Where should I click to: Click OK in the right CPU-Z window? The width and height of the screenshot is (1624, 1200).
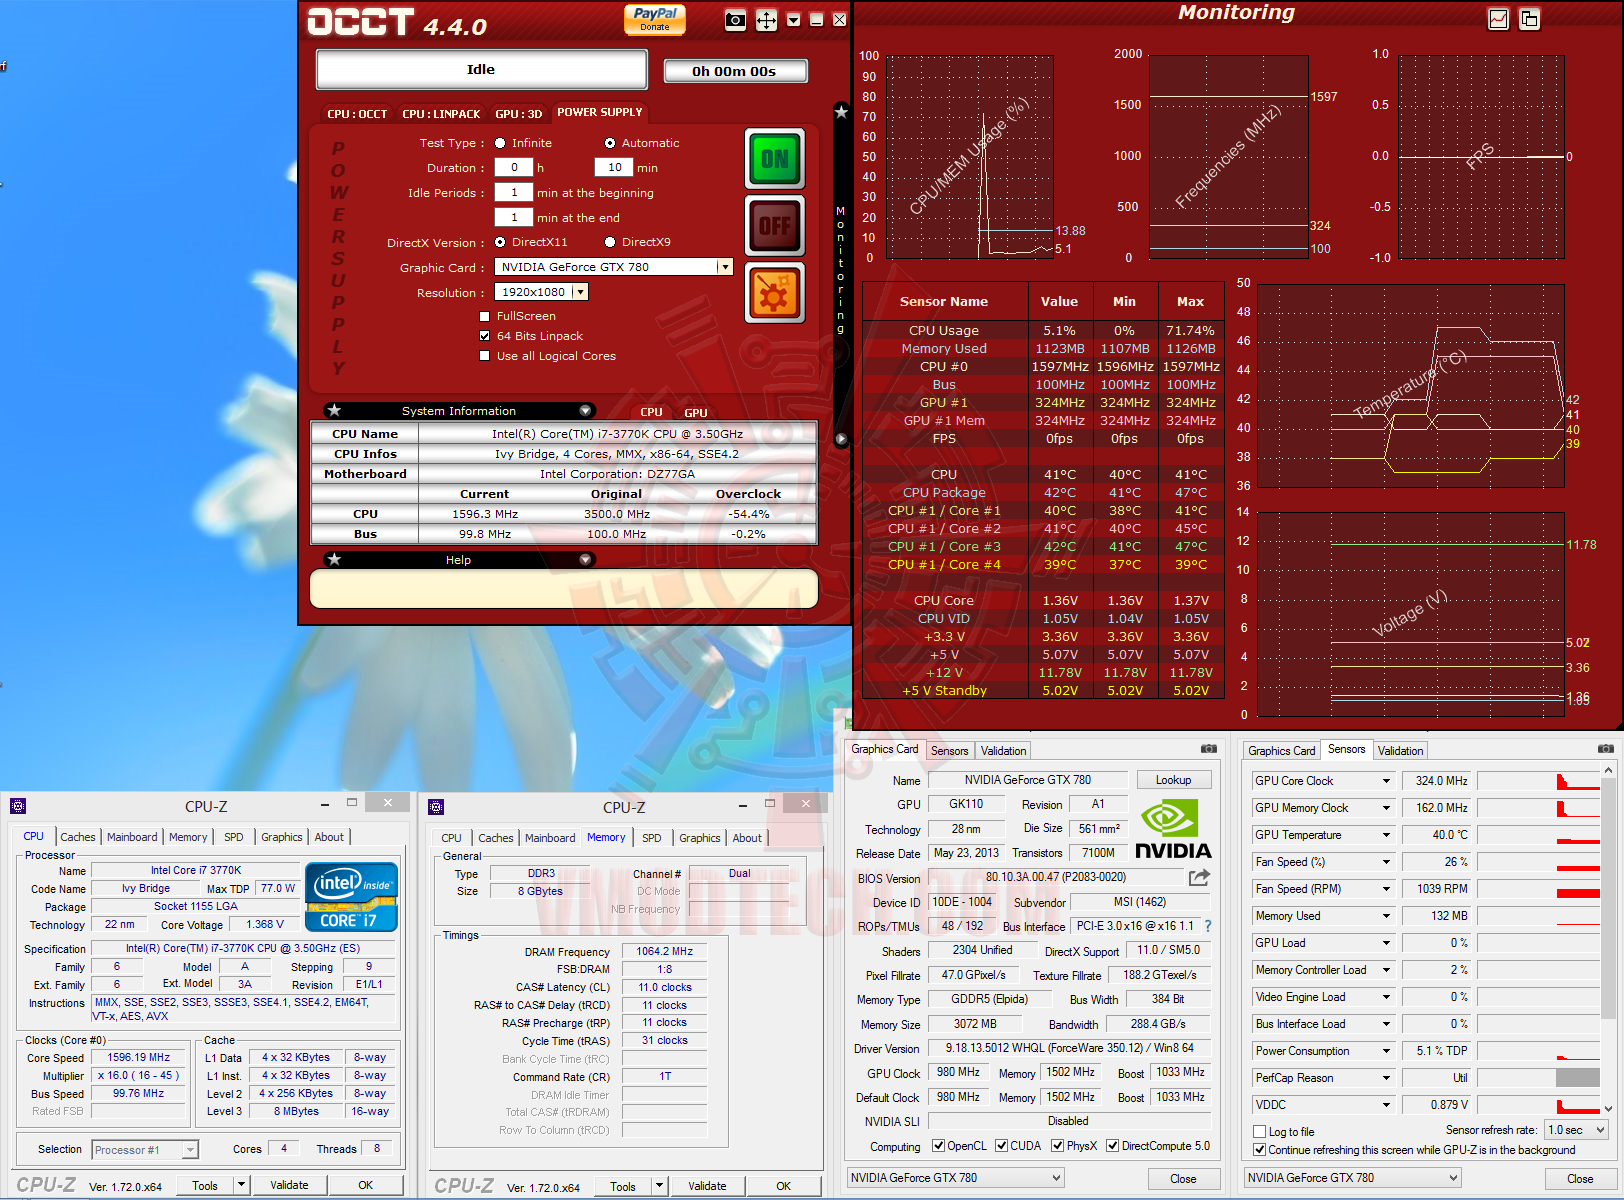pos(783,1186)
